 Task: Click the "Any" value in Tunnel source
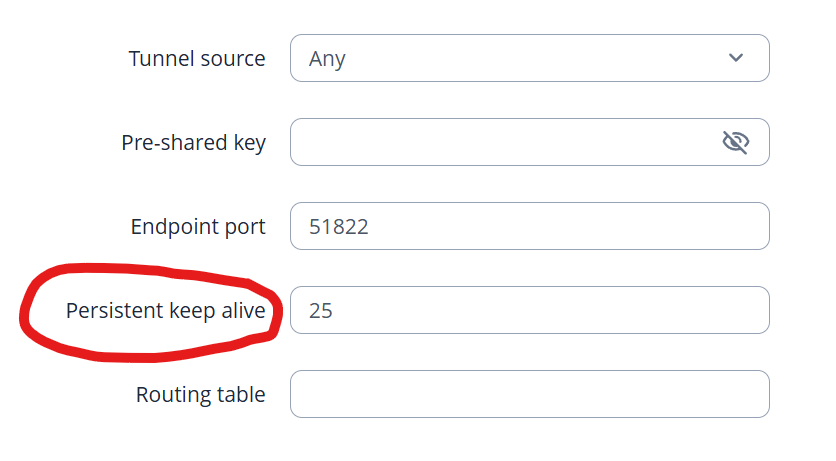[327, 59]
